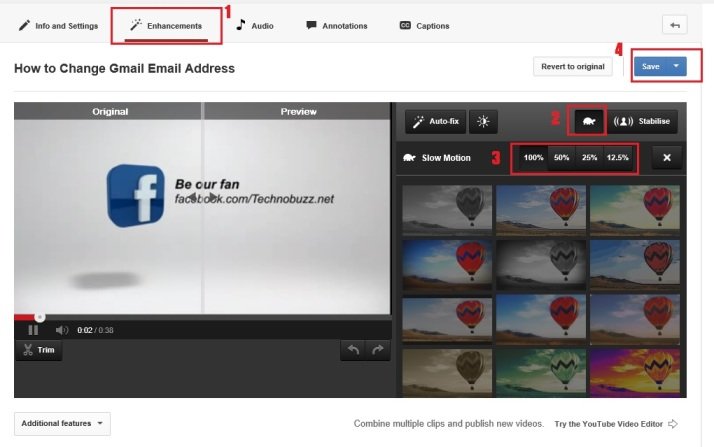714x447 pixels.
Task: Select the top row middle balloon filter
Action: pos(541,209)
